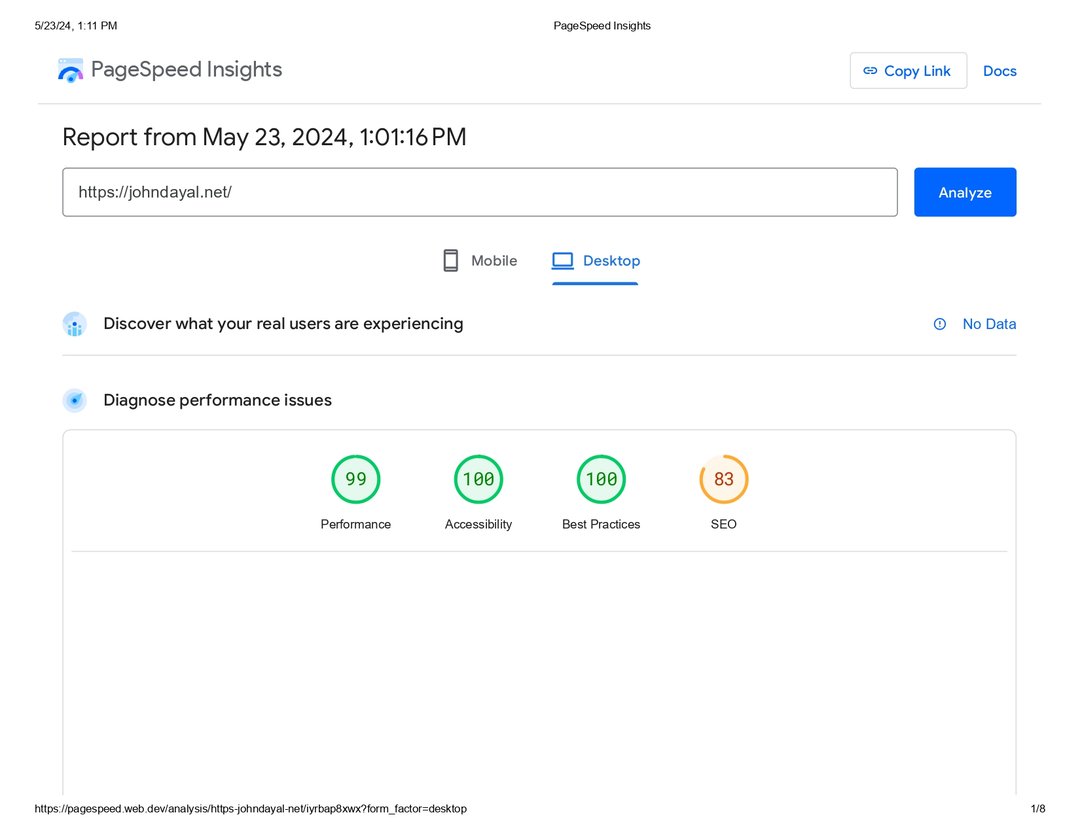Open the SEO score gauge 83

pyautogui.click(x=724, y=479)
